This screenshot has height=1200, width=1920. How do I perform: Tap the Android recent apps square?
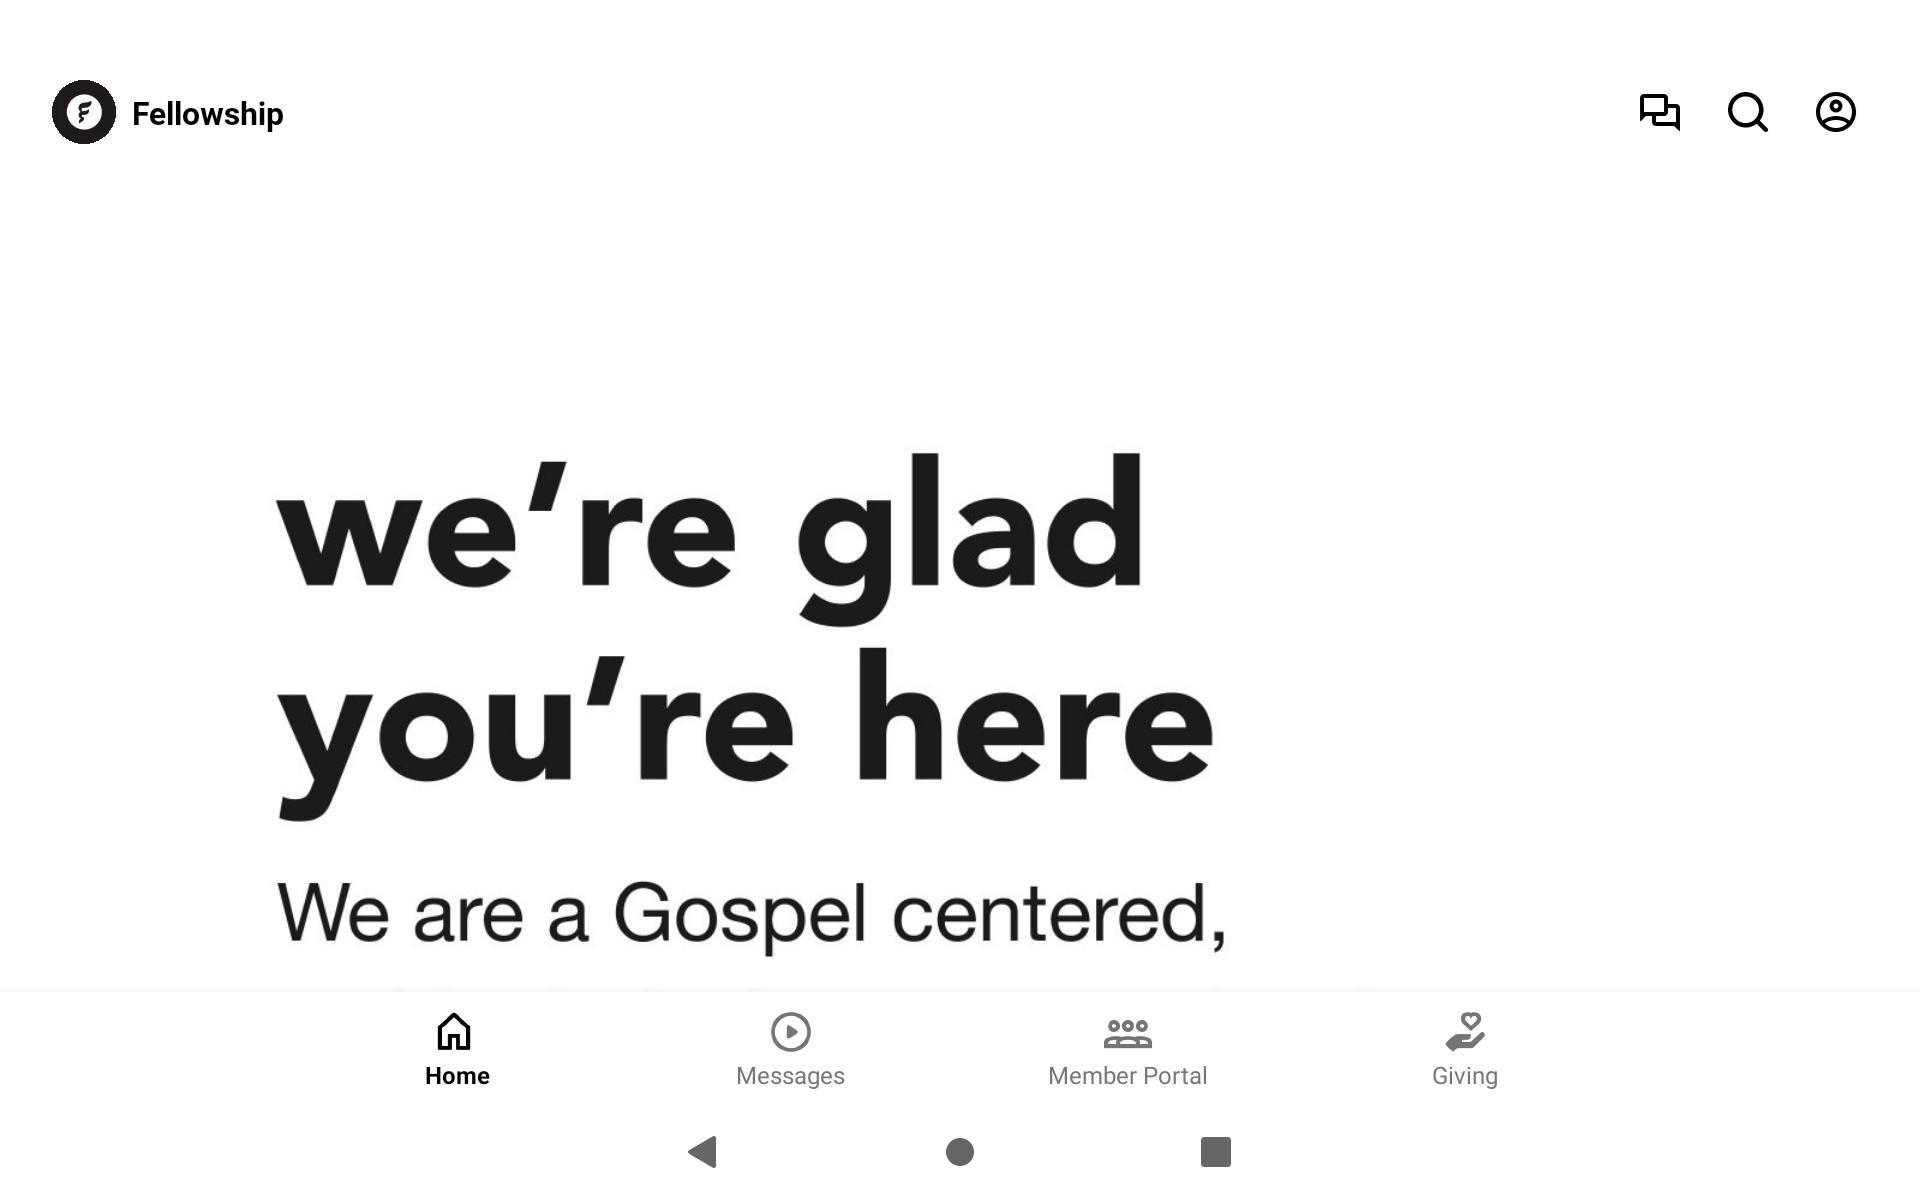coord(1215,1152)
